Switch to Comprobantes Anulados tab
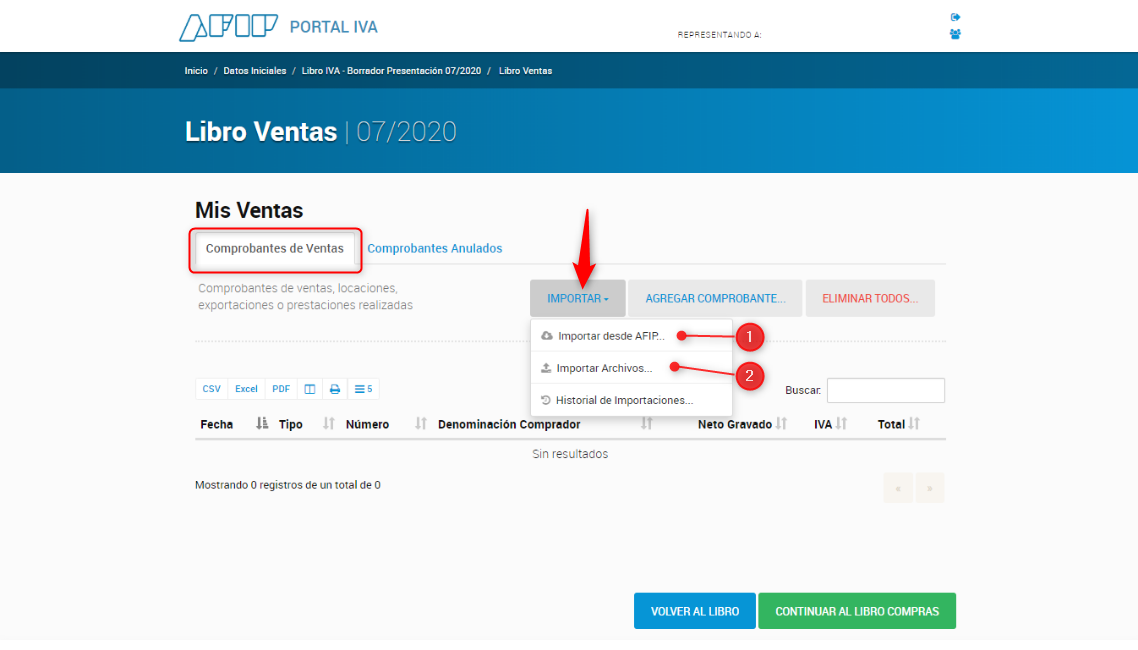1138x650 pixels. pos(435,248)
